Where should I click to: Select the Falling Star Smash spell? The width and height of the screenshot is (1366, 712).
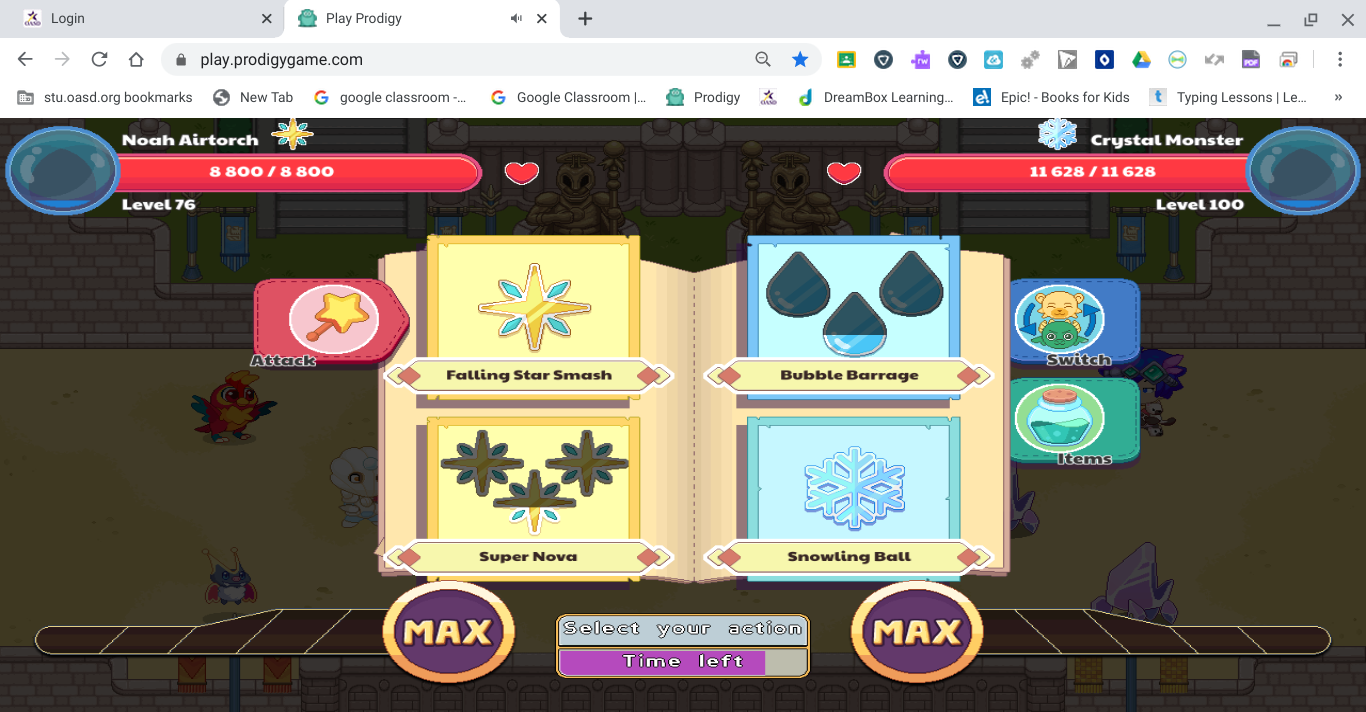(x=529, y=318)
